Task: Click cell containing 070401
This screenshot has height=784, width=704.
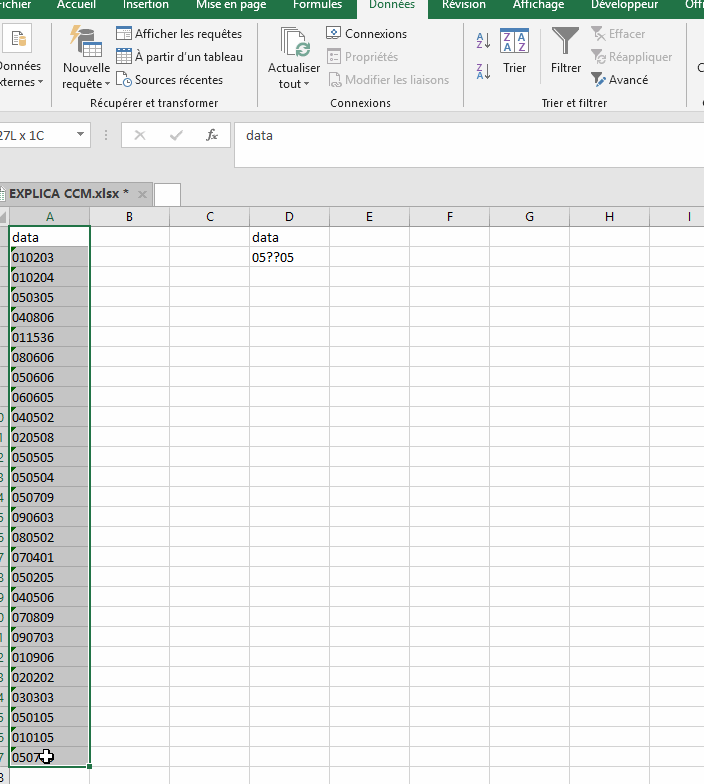Action: pyautogui.click(x=50, y=557)
